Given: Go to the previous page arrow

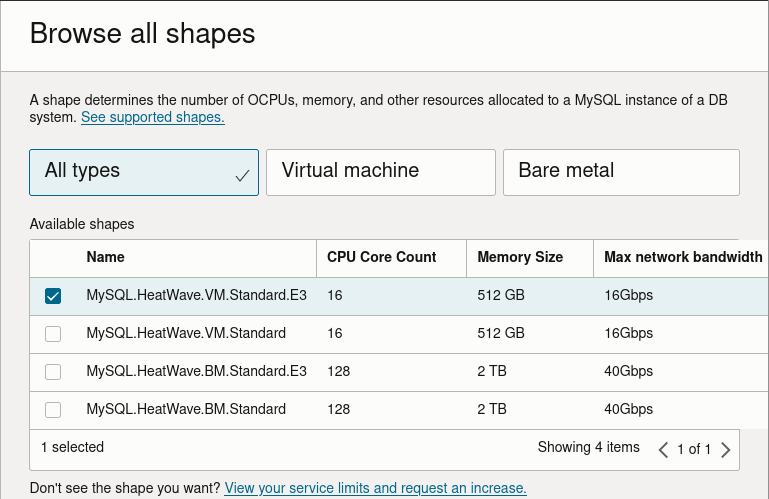Looking at the screenshot, I should 663,449.
